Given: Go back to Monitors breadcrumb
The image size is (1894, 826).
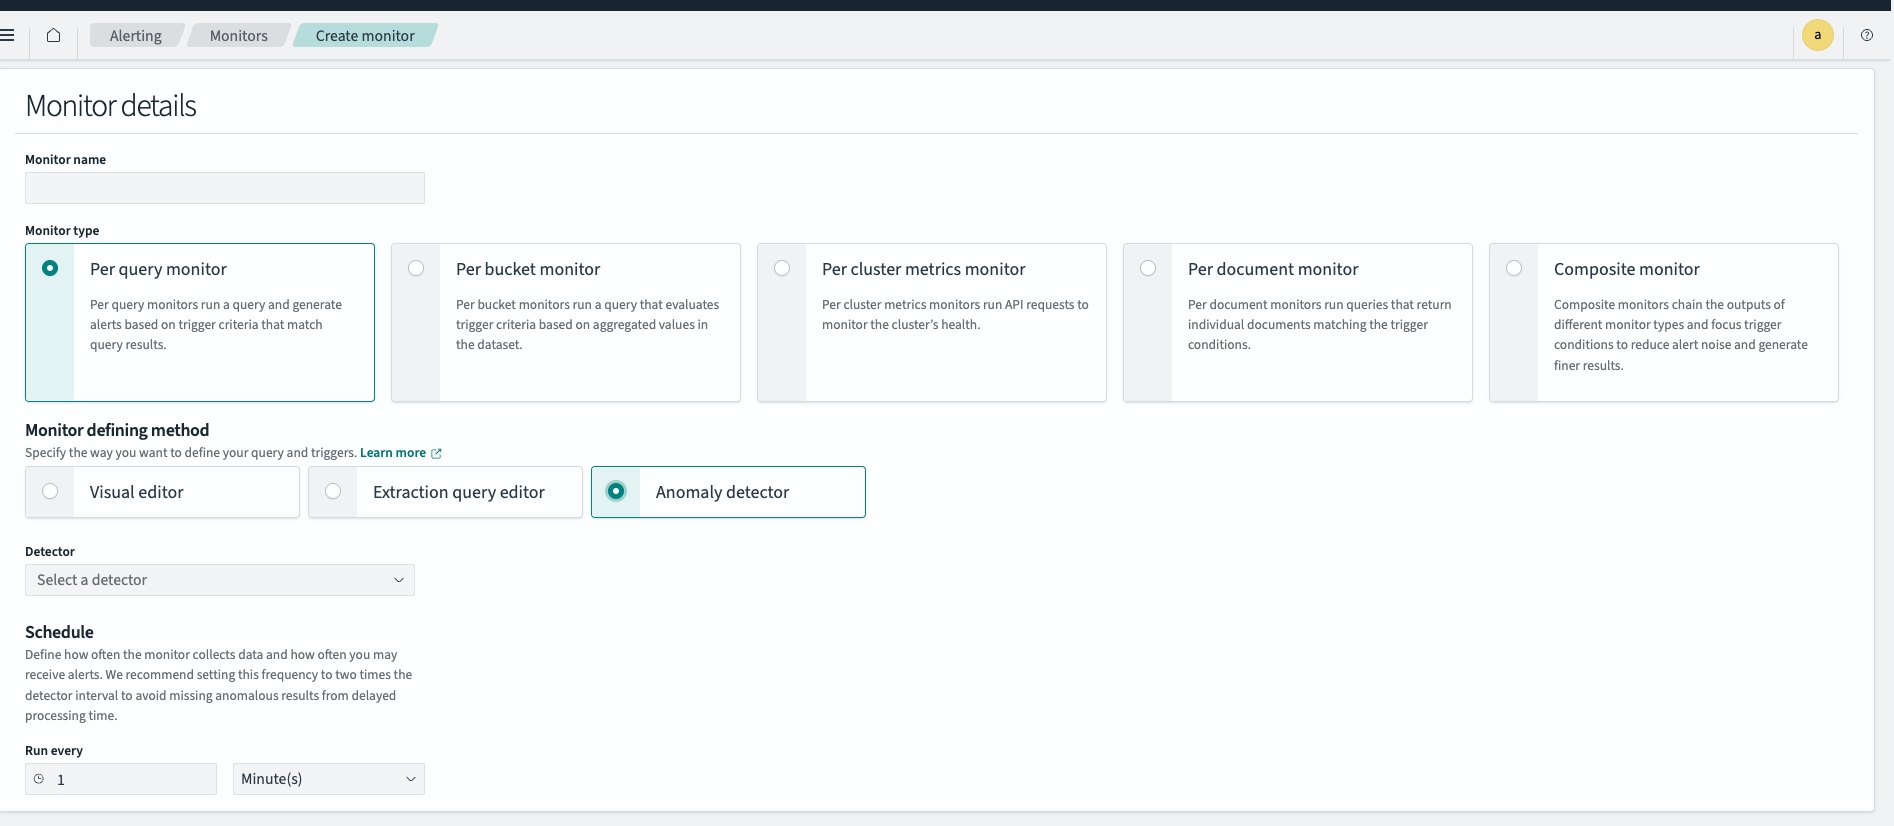Looking at the screenshot, I should tap(238, 36).
